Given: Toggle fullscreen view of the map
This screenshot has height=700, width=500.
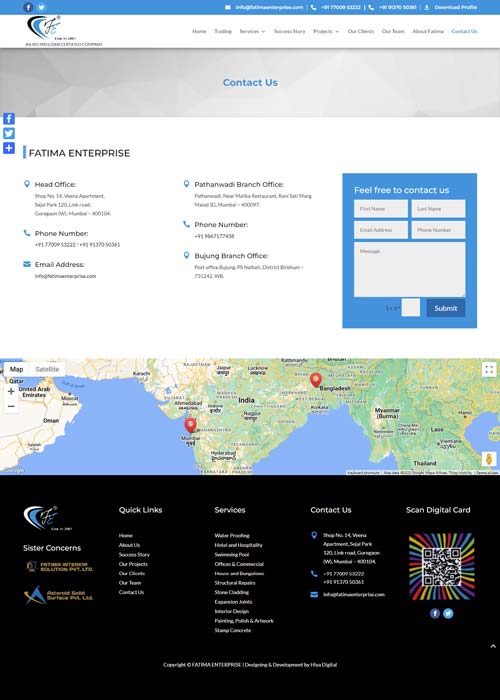Looking at the screenshot, I should (x=489, y=369).
